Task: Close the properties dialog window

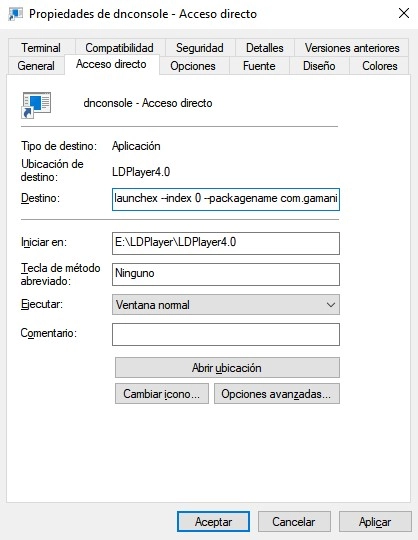Action: pos(404,13)
